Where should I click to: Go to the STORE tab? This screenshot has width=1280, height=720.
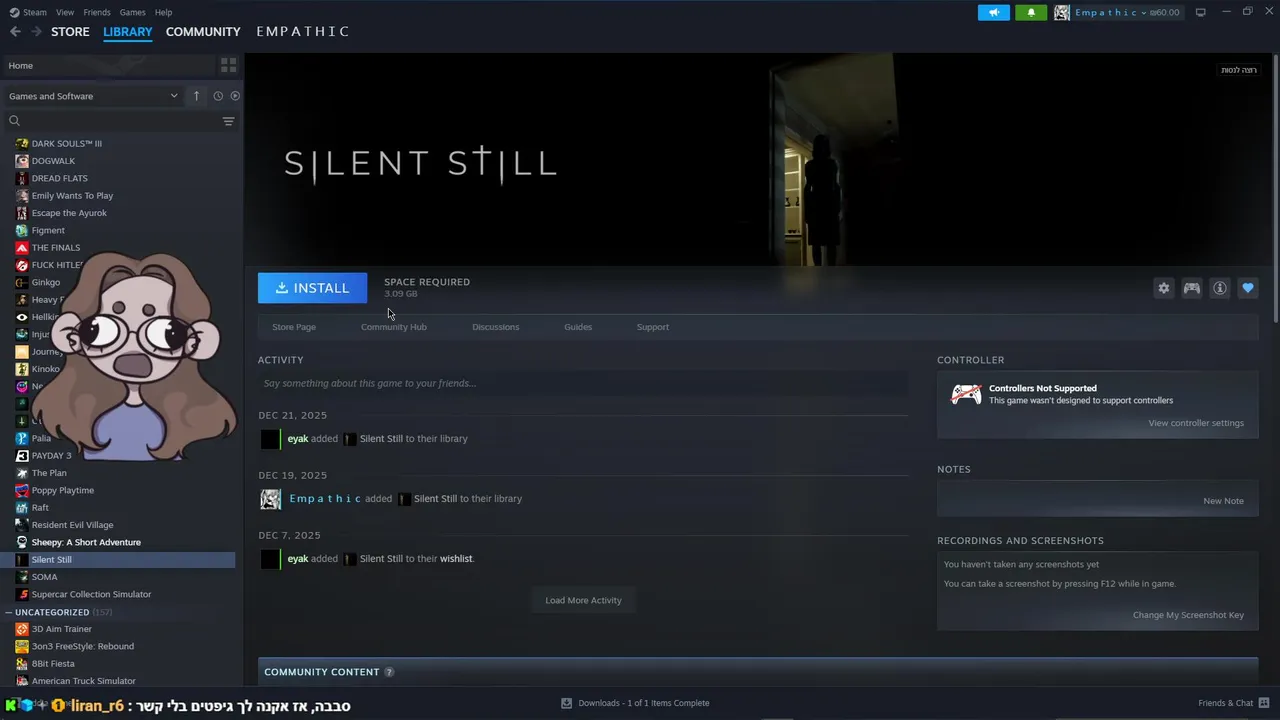pyautogui.click(x=70, y=32)
